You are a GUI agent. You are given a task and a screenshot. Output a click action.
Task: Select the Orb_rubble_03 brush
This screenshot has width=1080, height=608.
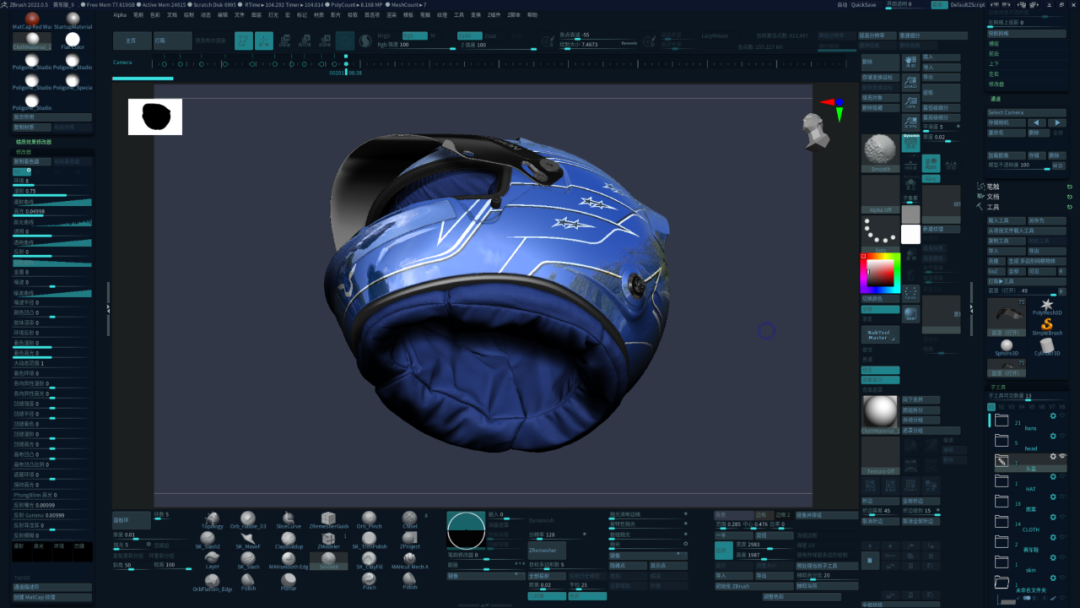pyautogui.click(x=248, y=520)
